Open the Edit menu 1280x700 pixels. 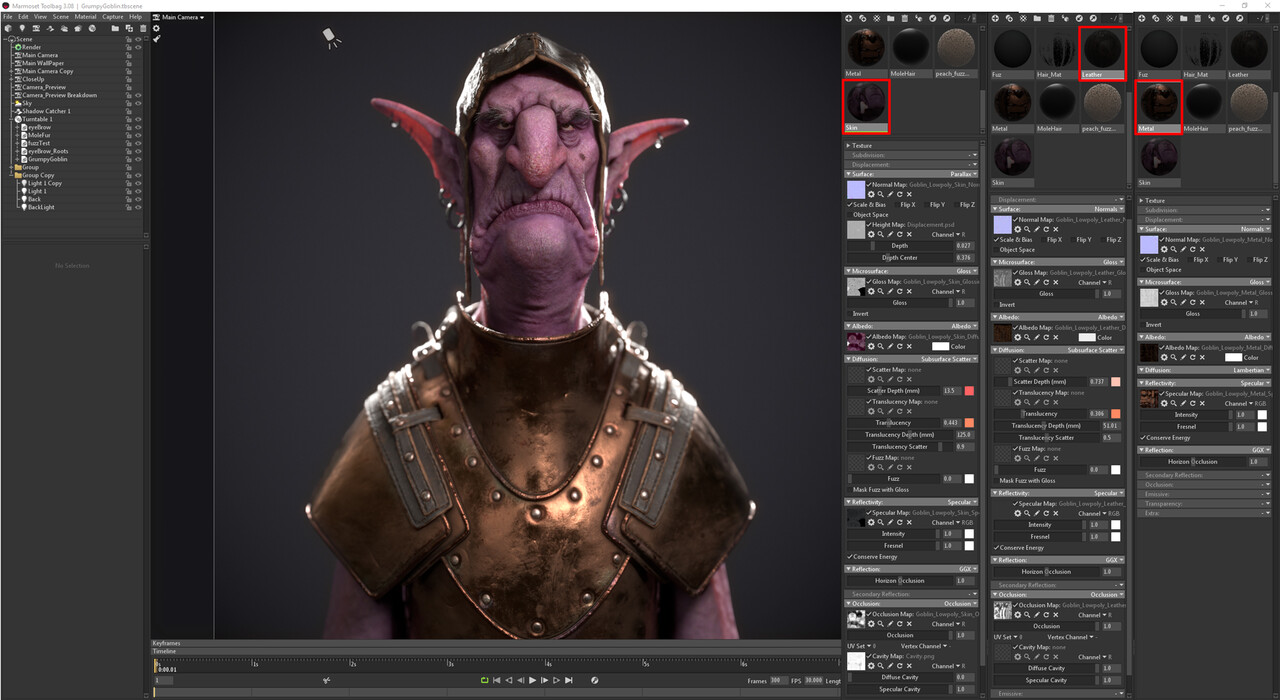22,17
